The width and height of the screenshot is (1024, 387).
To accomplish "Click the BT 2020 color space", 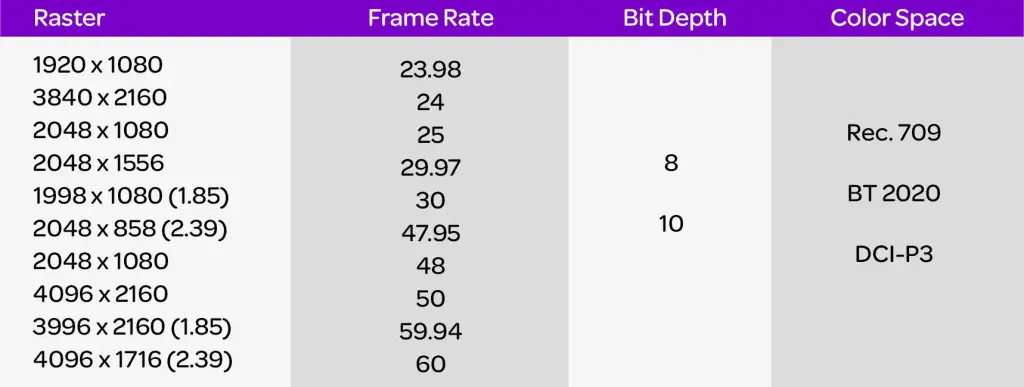I will pos(893,193).
